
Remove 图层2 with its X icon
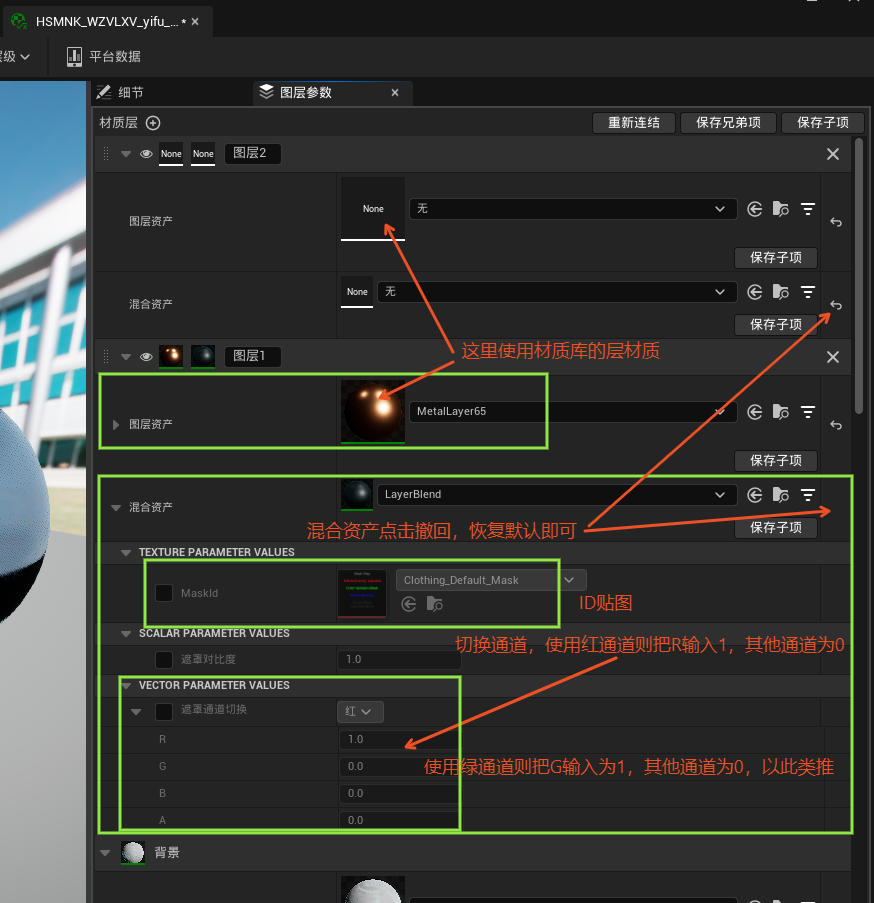pyautogui.click(x=832, y=154)
